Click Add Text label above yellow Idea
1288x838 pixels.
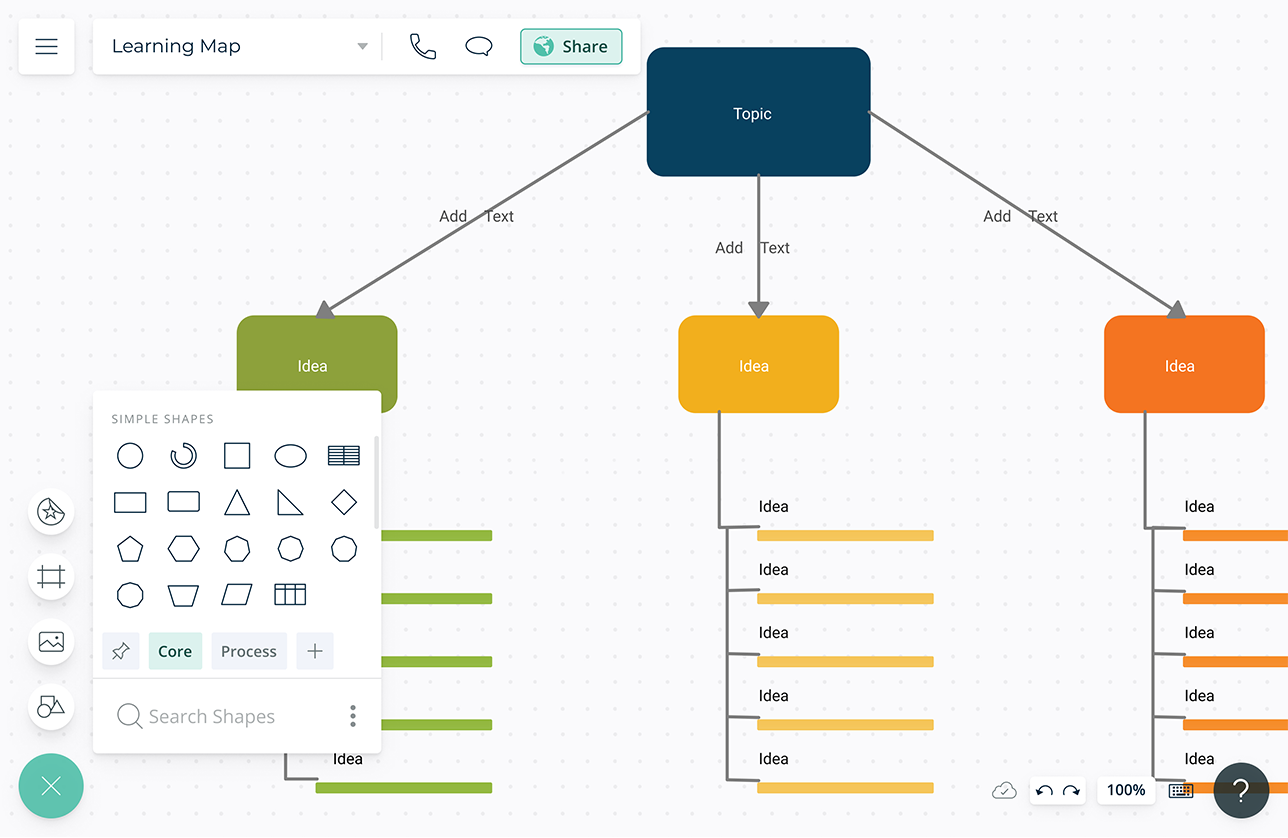point(752,248)
